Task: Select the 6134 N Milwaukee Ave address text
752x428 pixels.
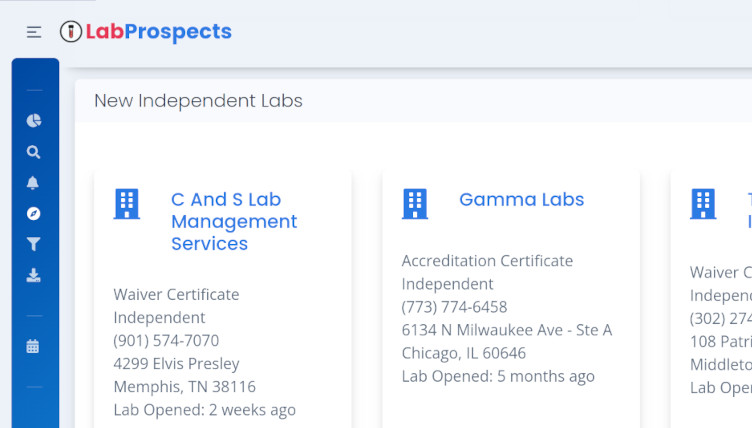Action: (x=507, y=330)
